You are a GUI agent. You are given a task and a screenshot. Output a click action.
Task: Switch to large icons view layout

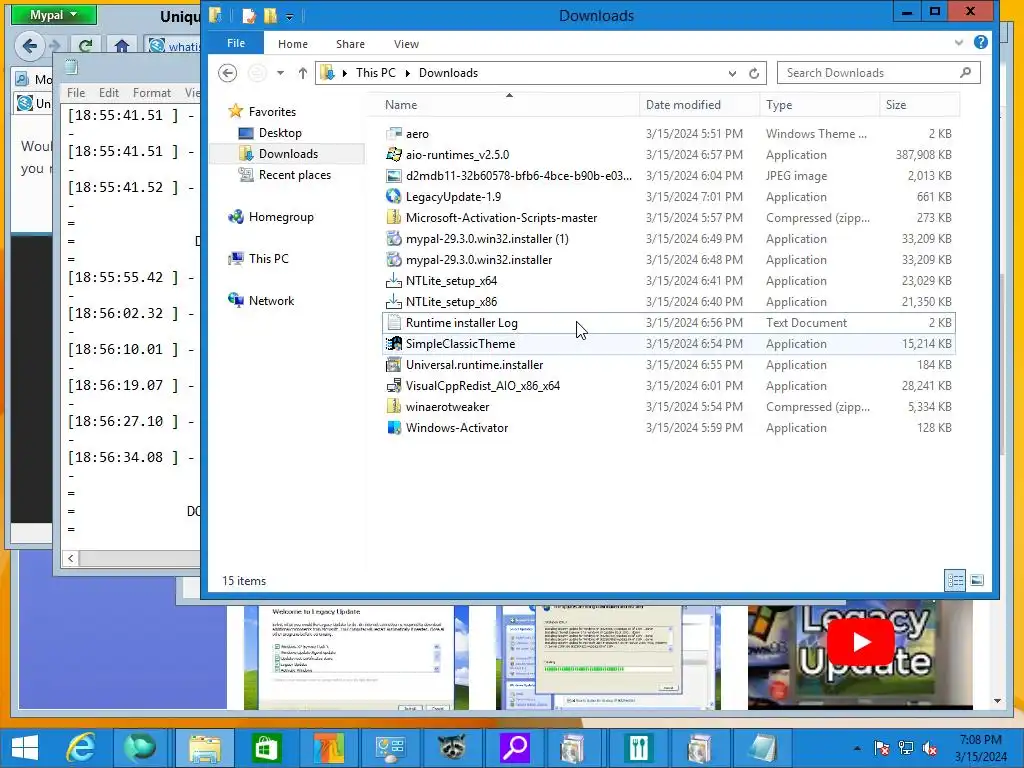(977, 580)
